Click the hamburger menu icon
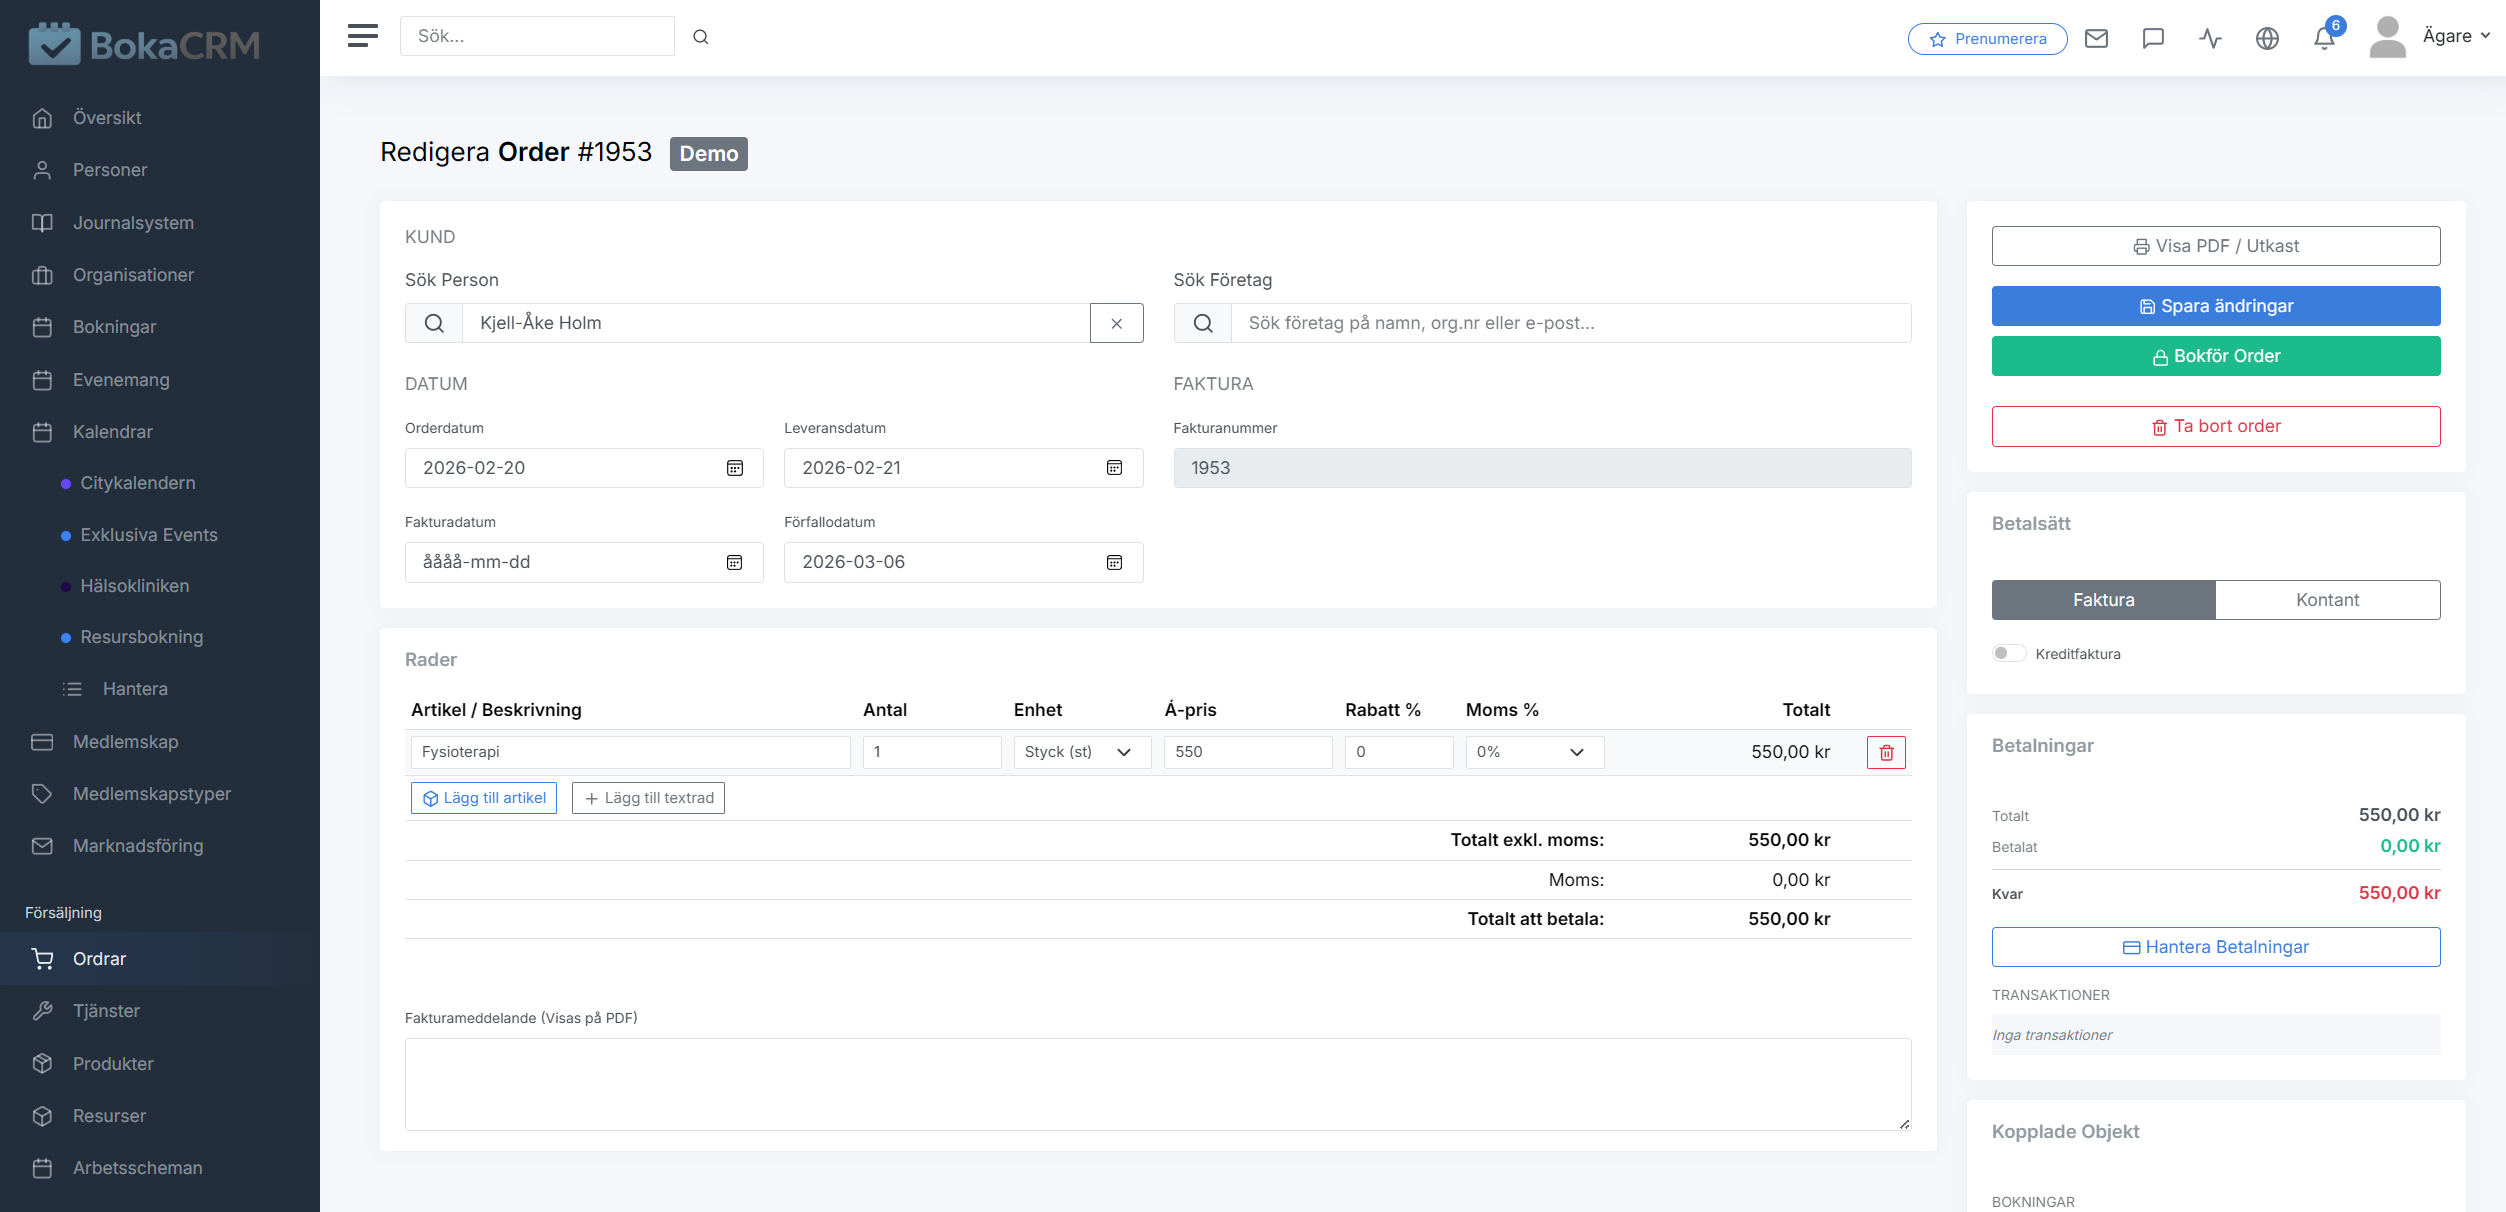The height and width of the screenshot is (1212, 2506). 362,36
